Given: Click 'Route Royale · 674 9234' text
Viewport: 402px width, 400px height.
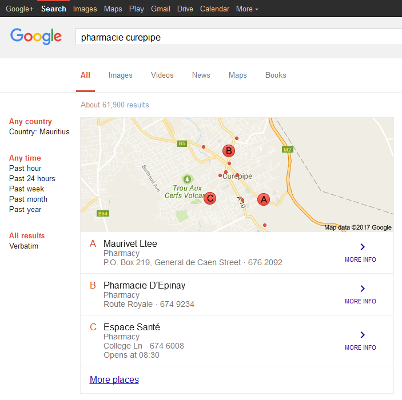Looking at the screenshot, I should 149,304.
